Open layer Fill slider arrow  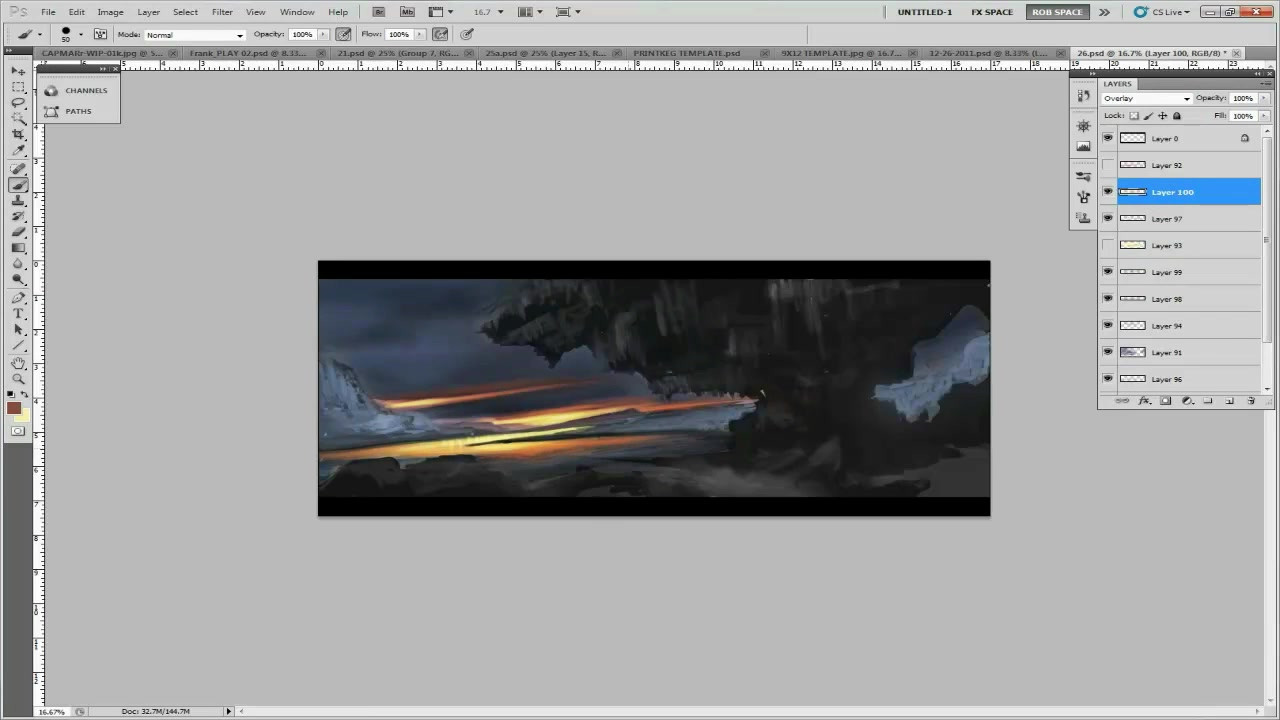click(1265, 116)
